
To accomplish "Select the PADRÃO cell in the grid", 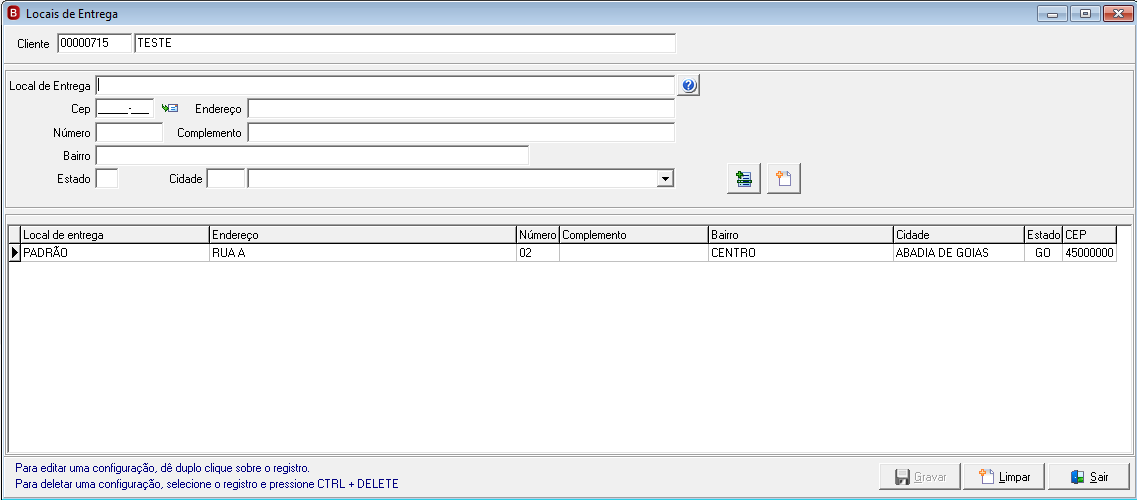I will 115,253.
